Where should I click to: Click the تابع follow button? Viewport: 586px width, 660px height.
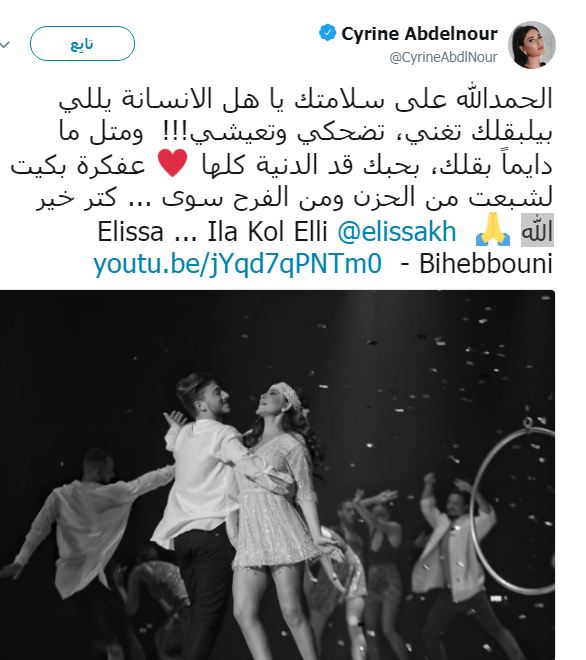coord(83,44)
